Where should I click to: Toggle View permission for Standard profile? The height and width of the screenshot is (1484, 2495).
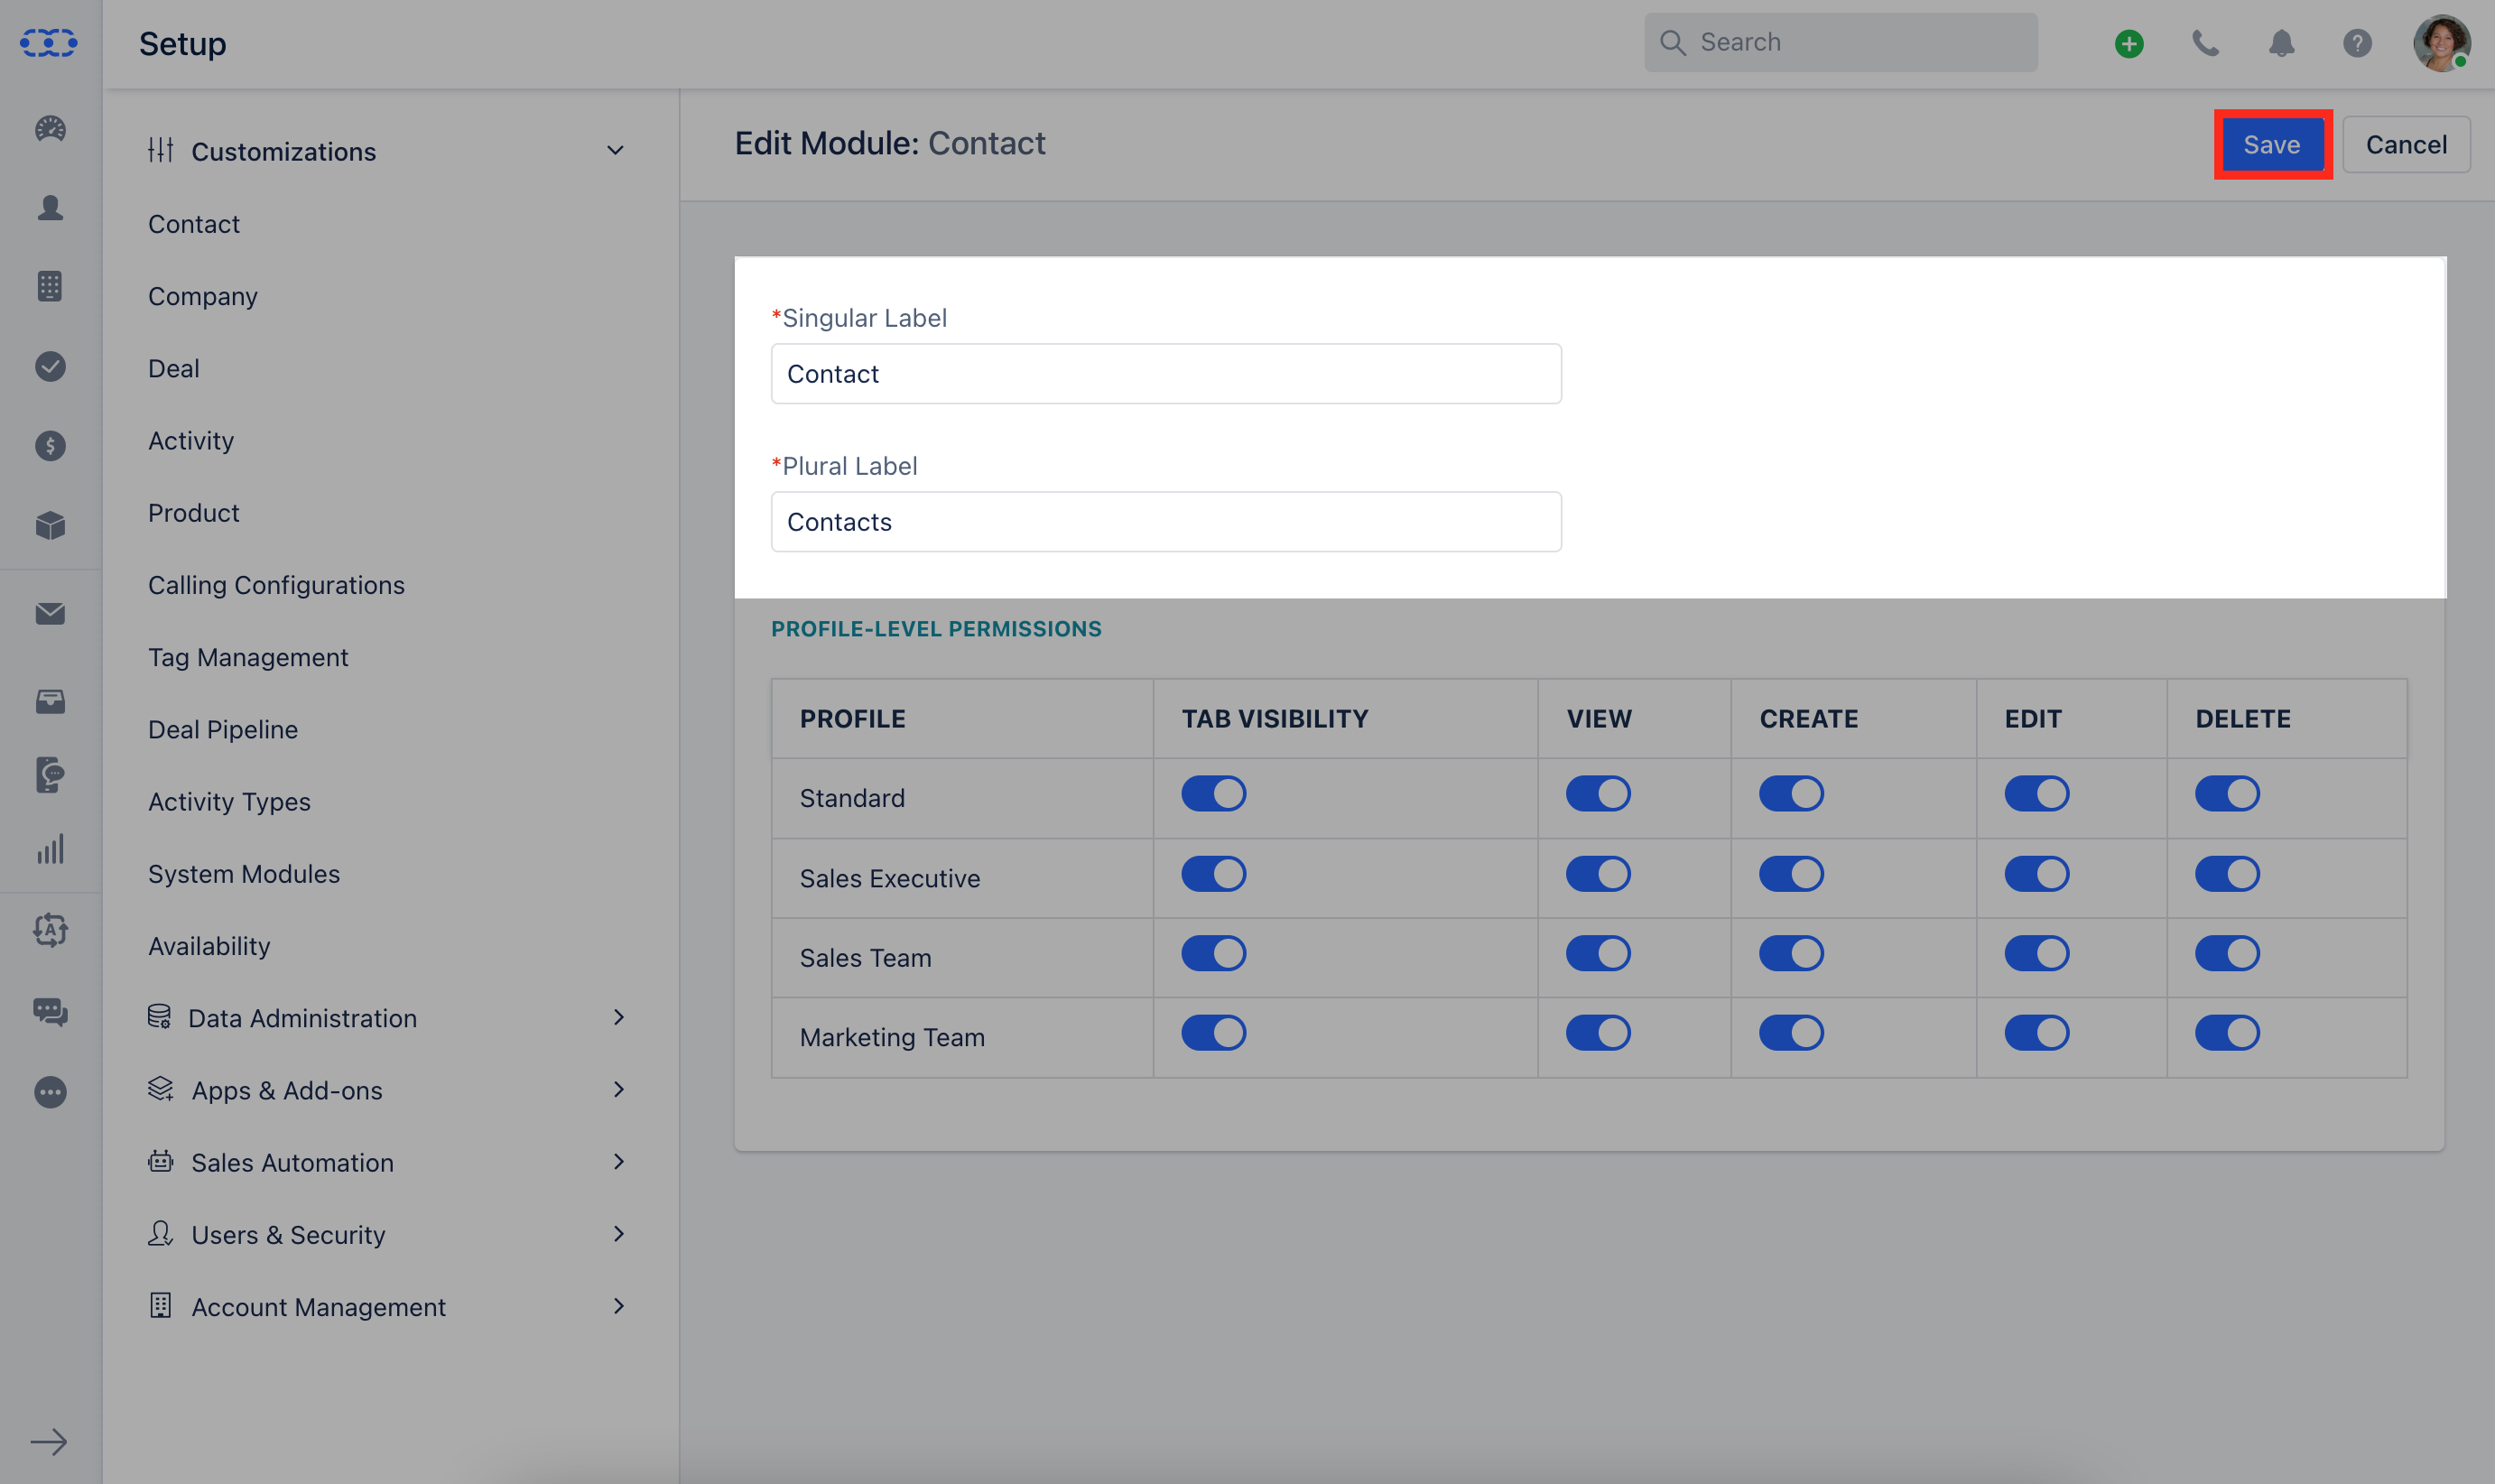point(1598,794)
